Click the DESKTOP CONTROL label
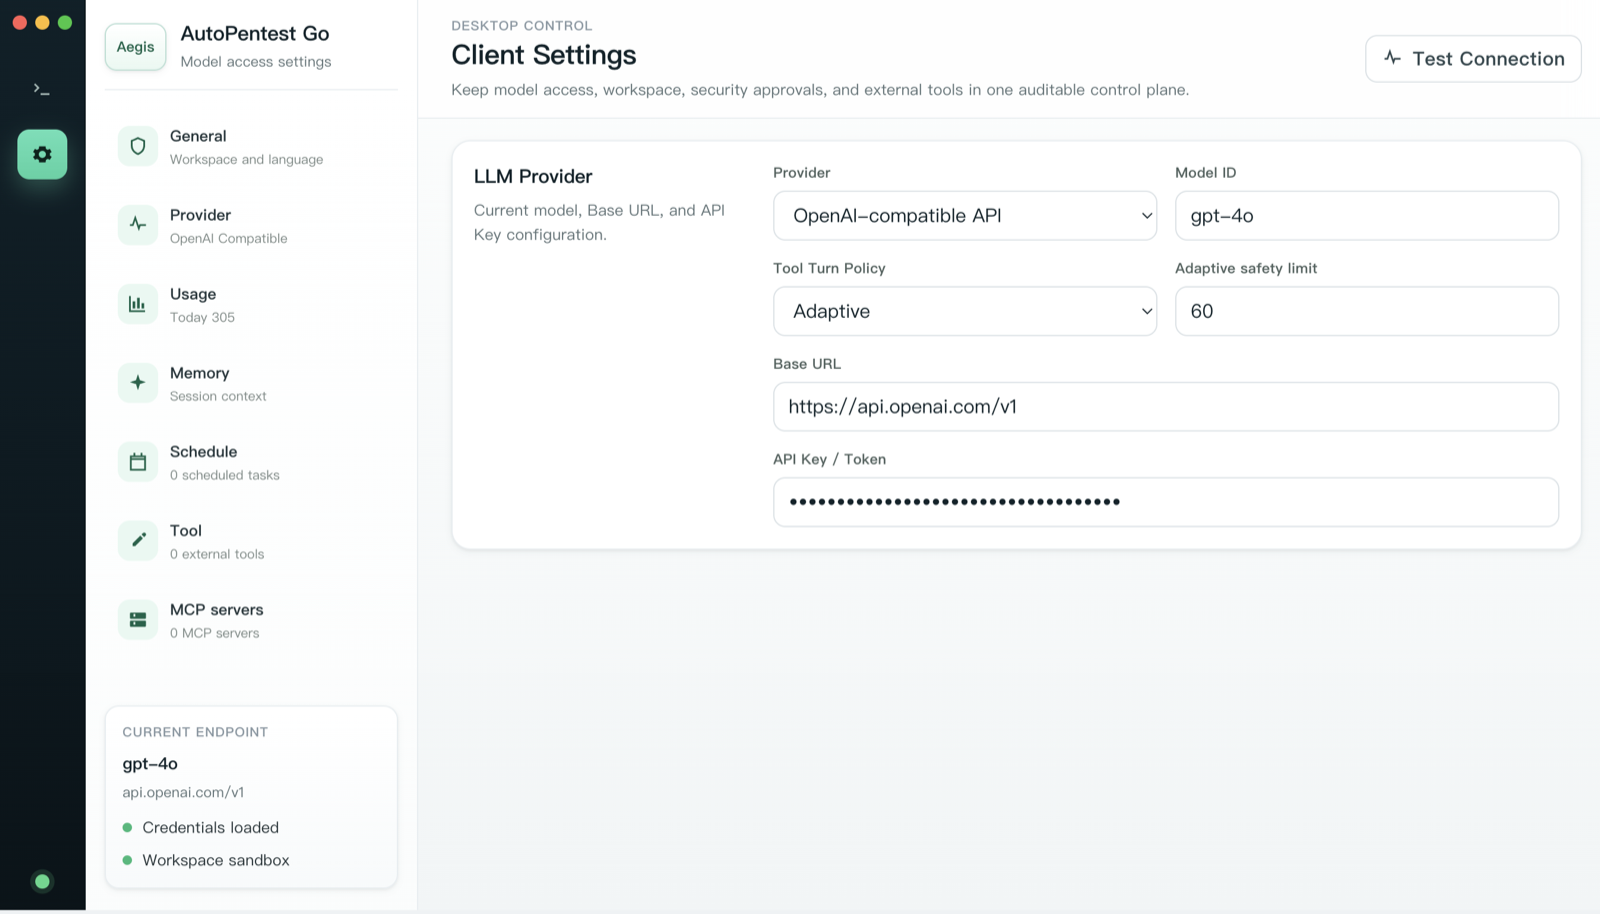This screenshot has height=914, width=1600. point(522,26)
